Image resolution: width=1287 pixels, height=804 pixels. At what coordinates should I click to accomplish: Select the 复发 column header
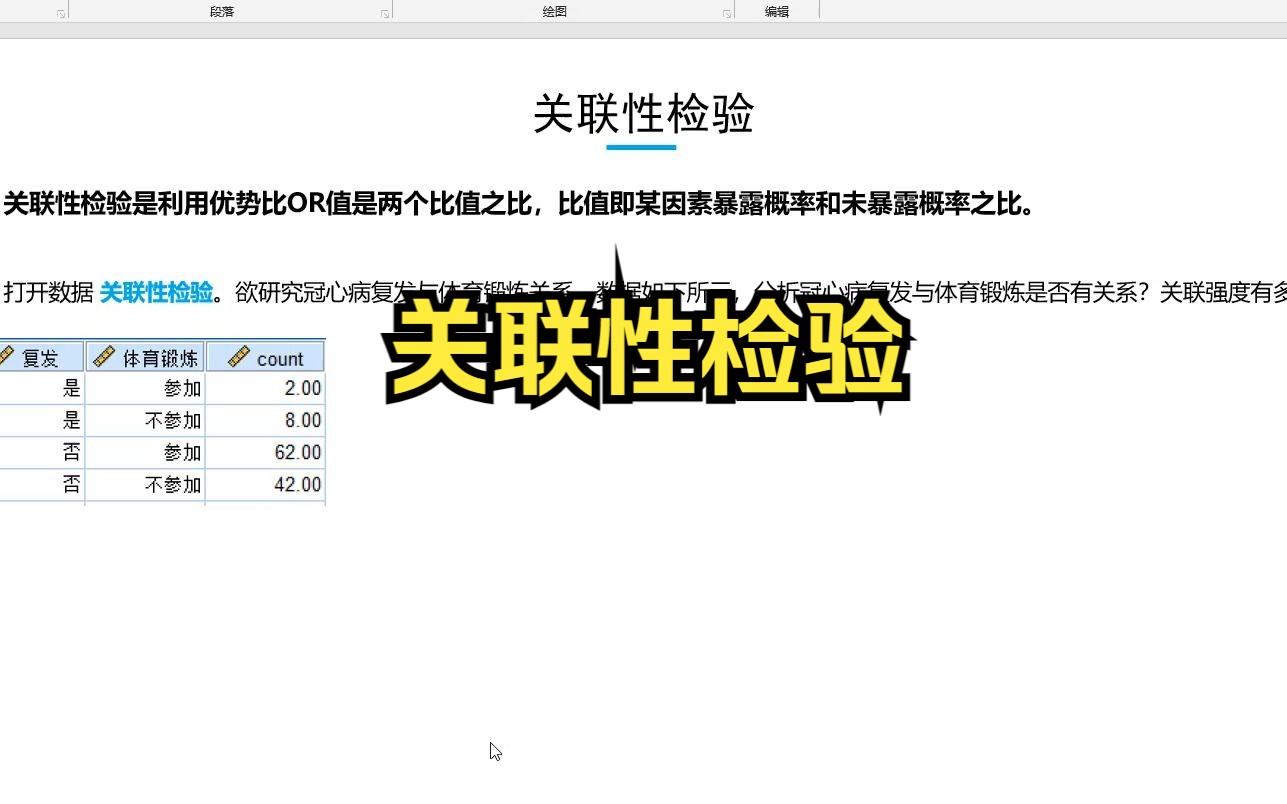tap(42, 357)
